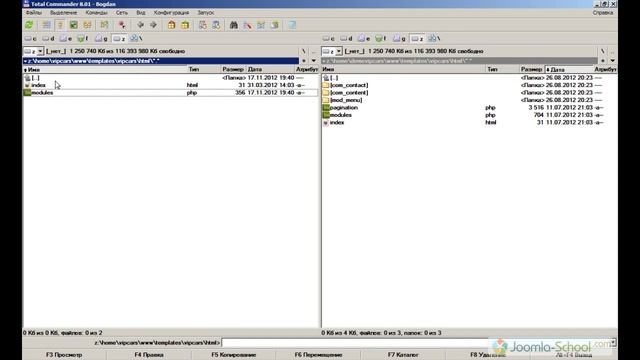The height and width of the screenshot is (360, 640).
Task: Select modules php file in left panel
Action: click(170, 93)
